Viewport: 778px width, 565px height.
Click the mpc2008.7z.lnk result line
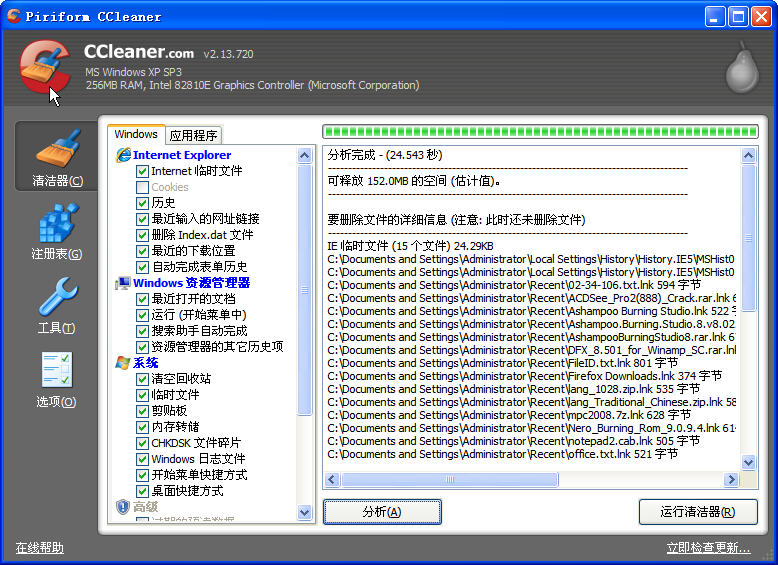509,415
